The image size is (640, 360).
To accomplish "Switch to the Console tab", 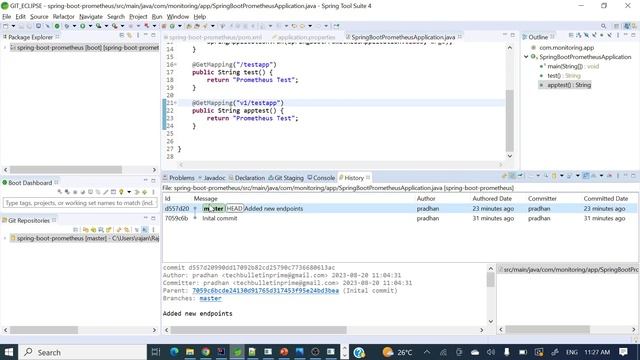I will pos(321,178).
